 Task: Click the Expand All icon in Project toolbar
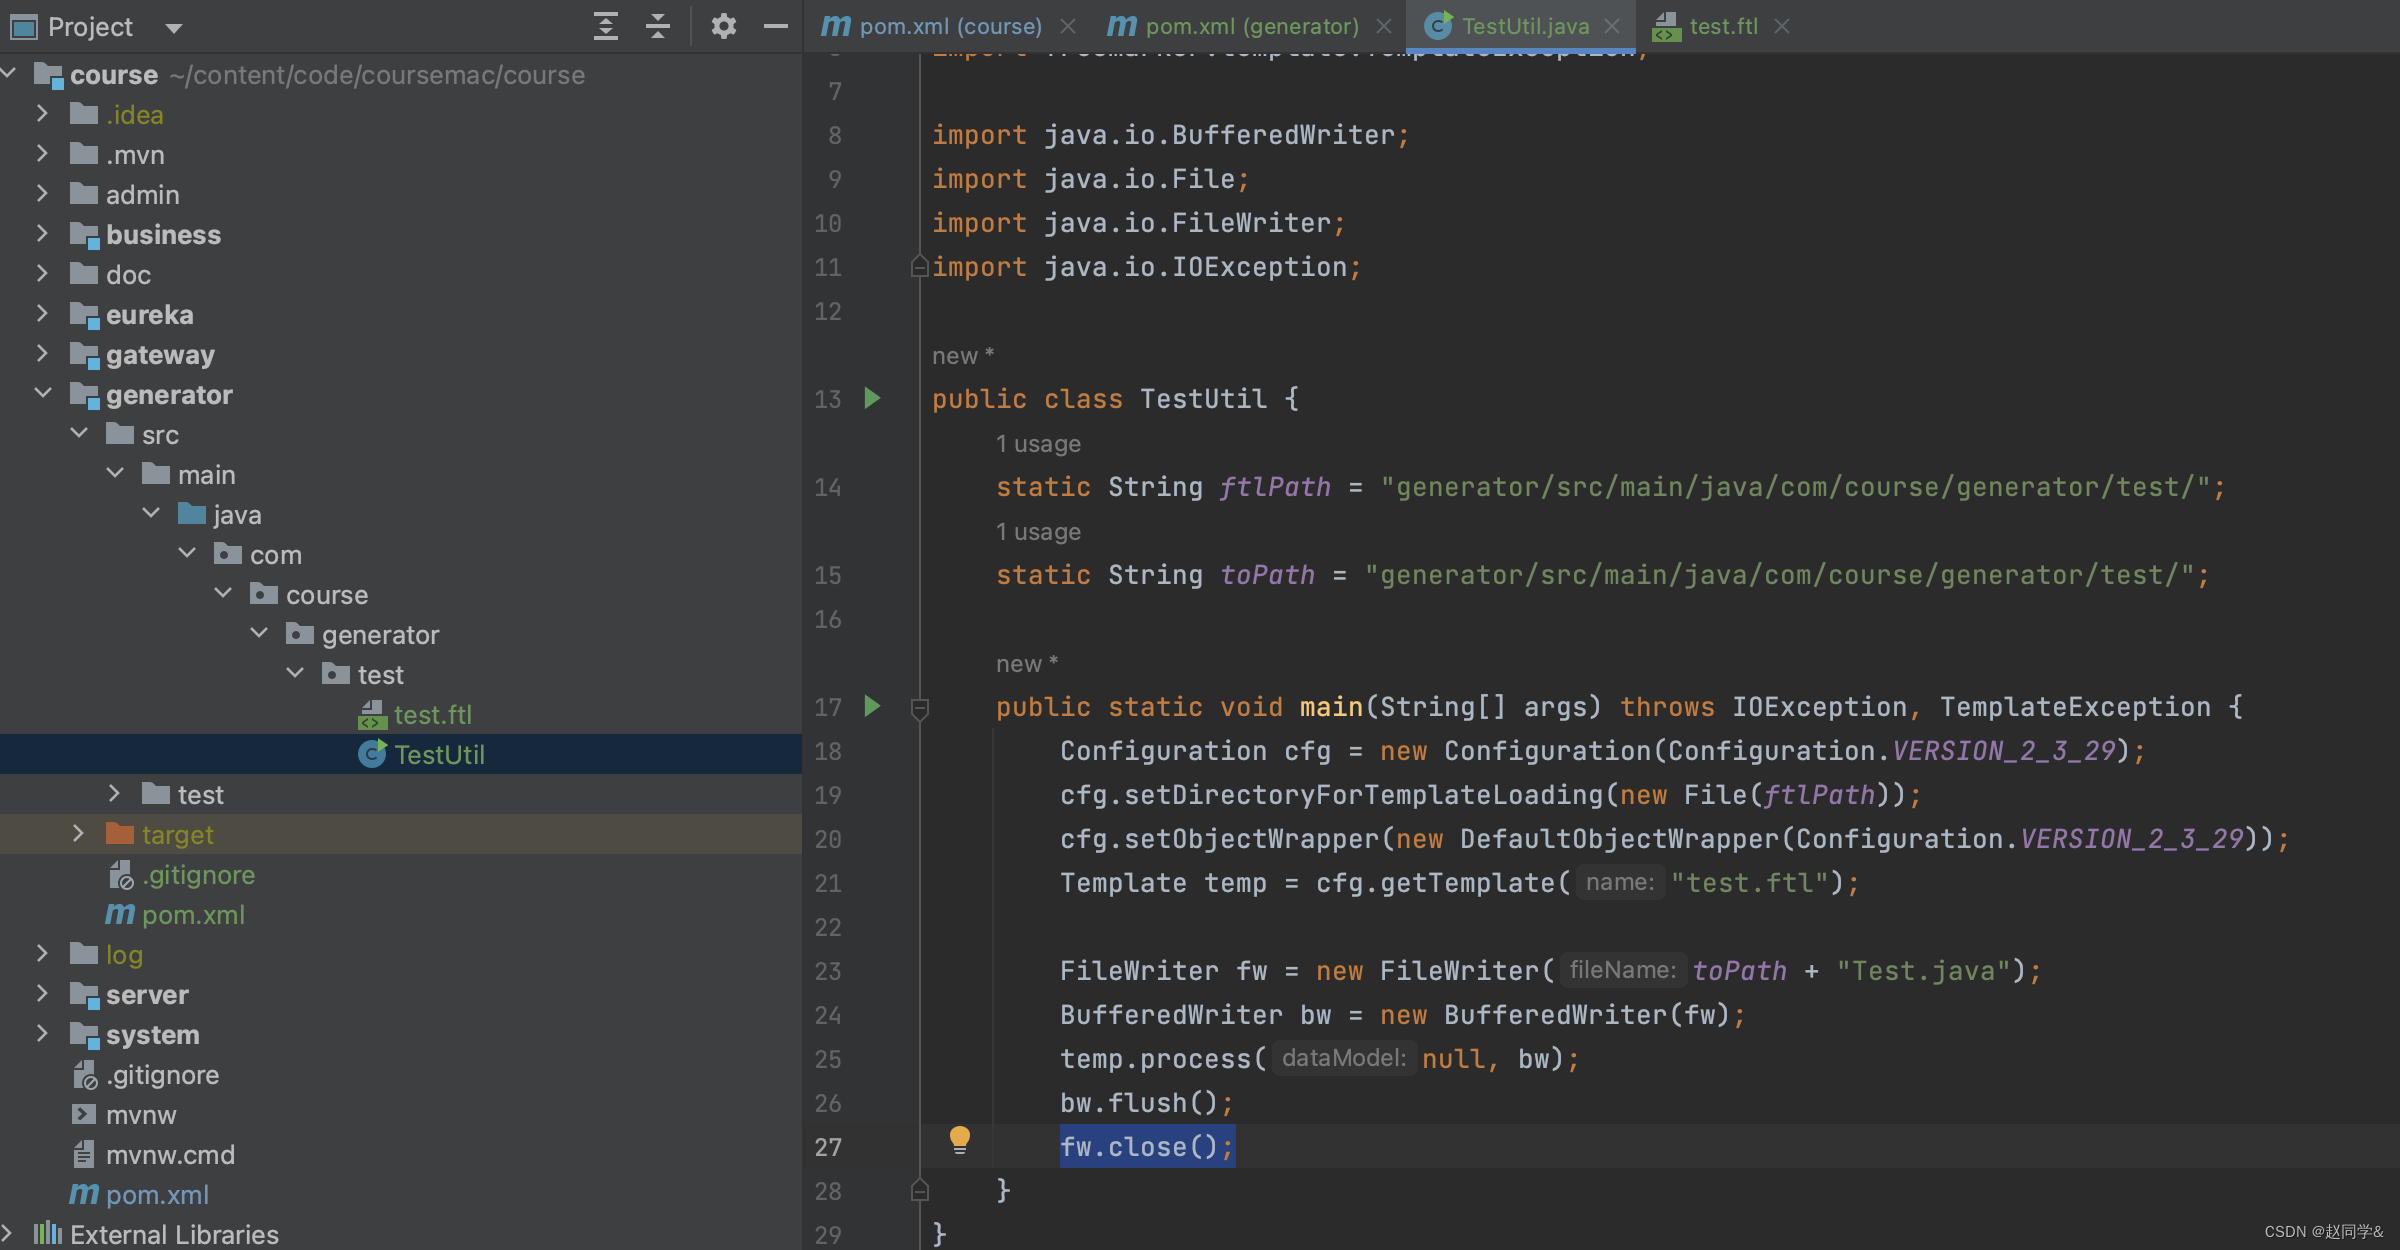coord(605,26)
